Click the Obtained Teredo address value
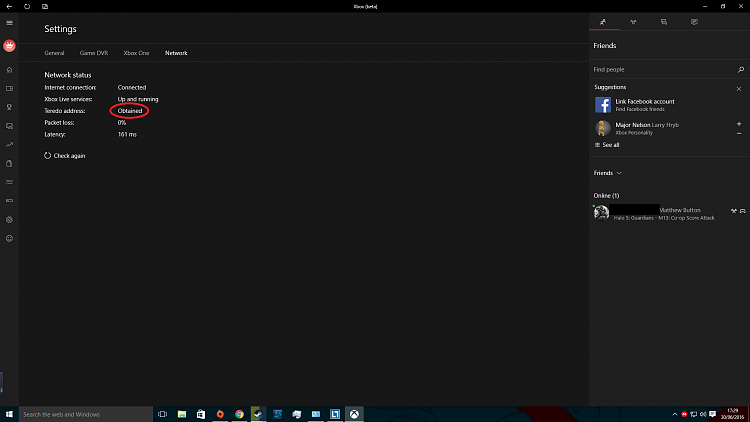 130,111
